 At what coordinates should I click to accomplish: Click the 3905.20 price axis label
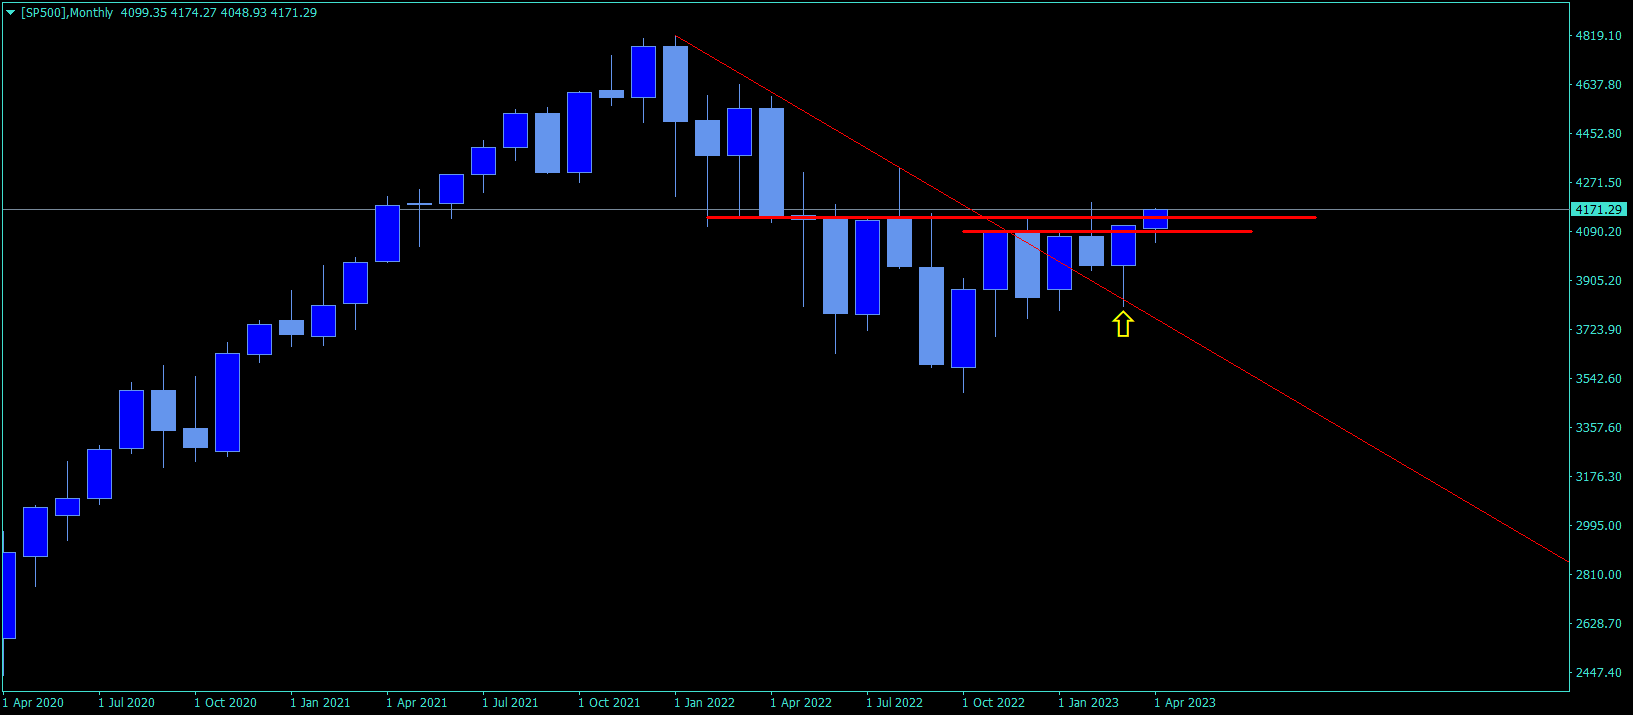1599,281
